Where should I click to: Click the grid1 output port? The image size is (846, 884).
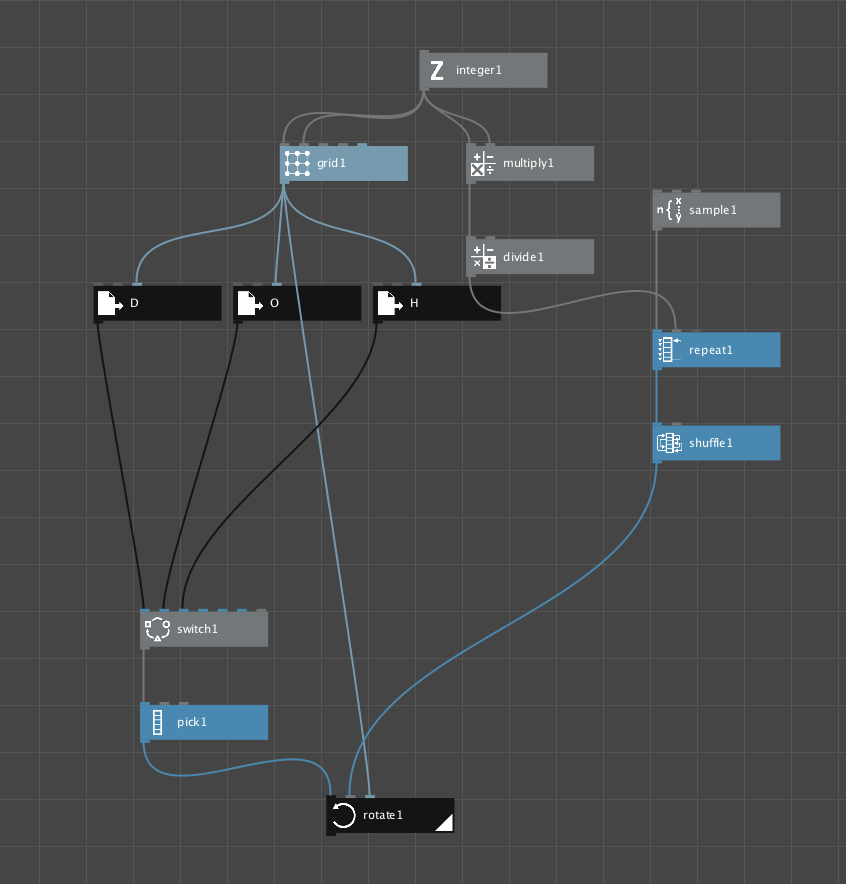point(285,182)
